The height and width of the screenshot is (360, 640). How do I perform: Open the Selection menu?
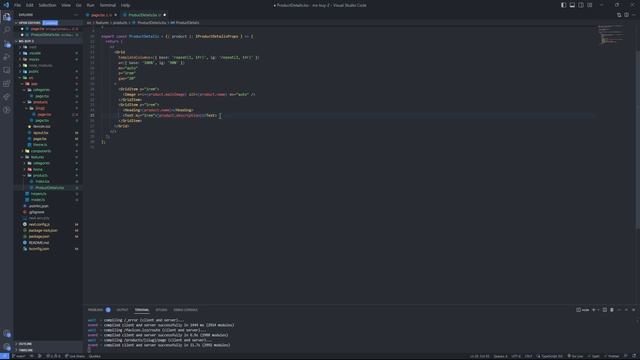(x=47, y=5)
